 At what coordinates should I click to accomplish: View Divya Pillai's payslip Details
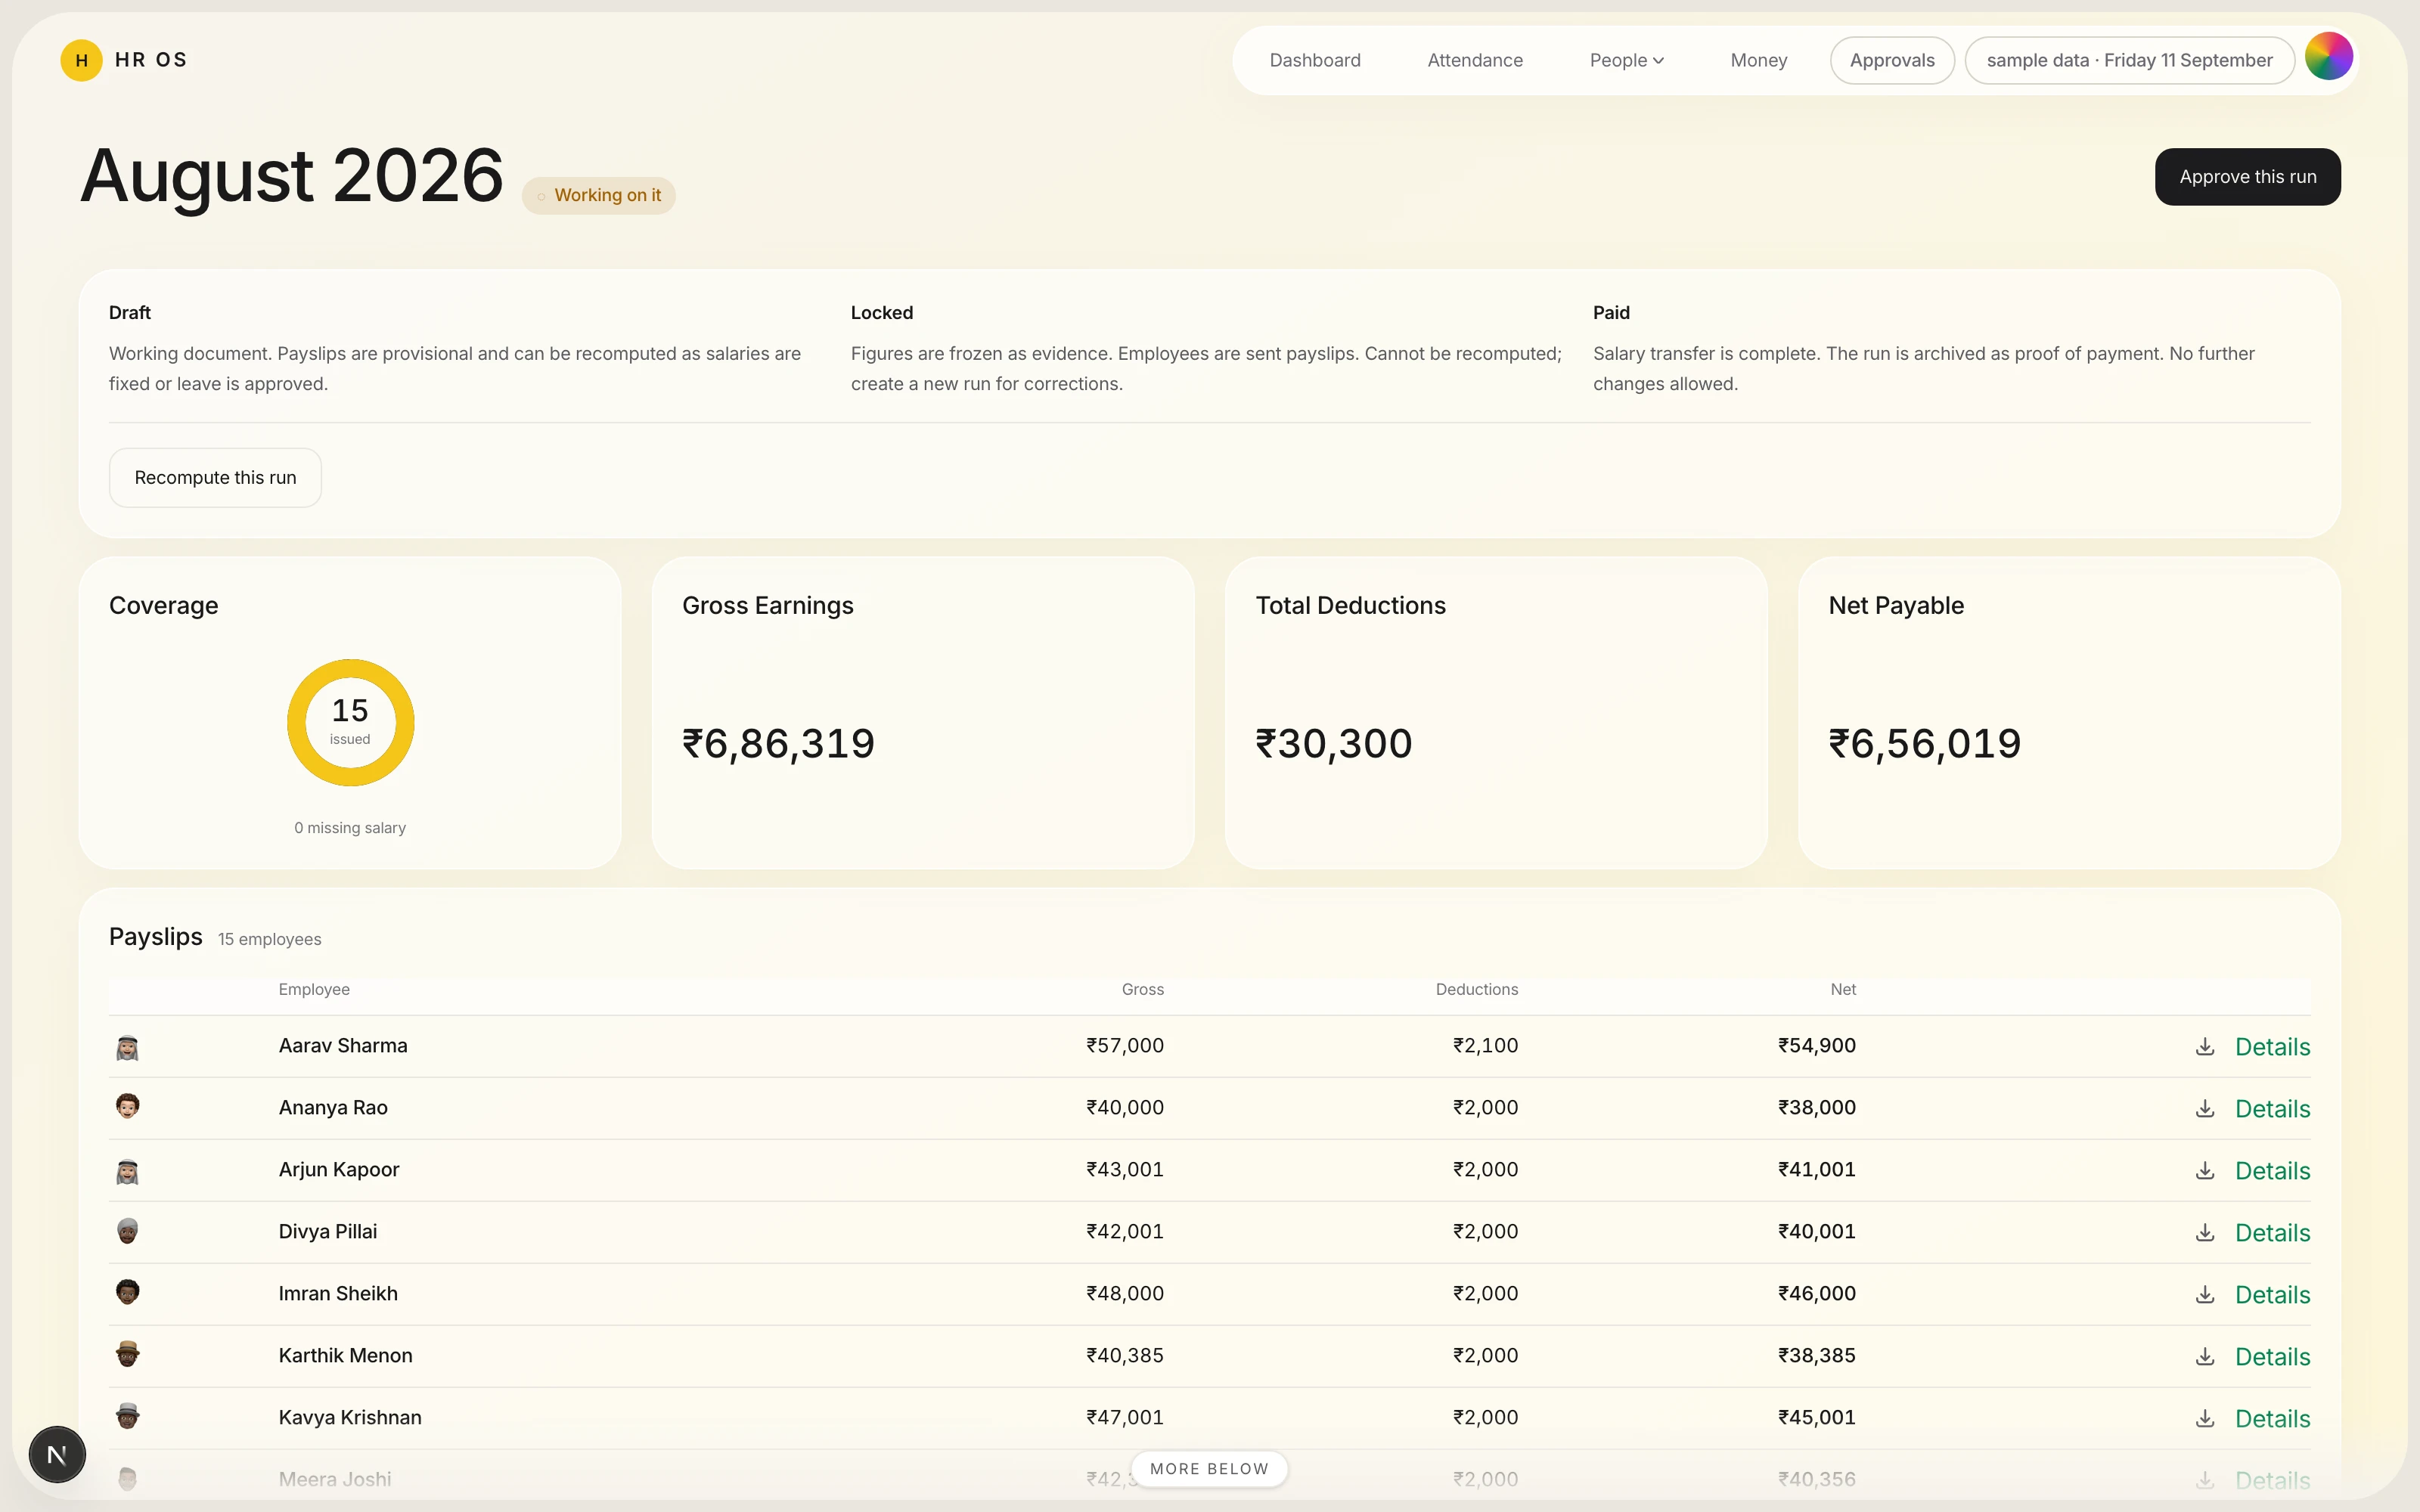tap(2272, 1233)
